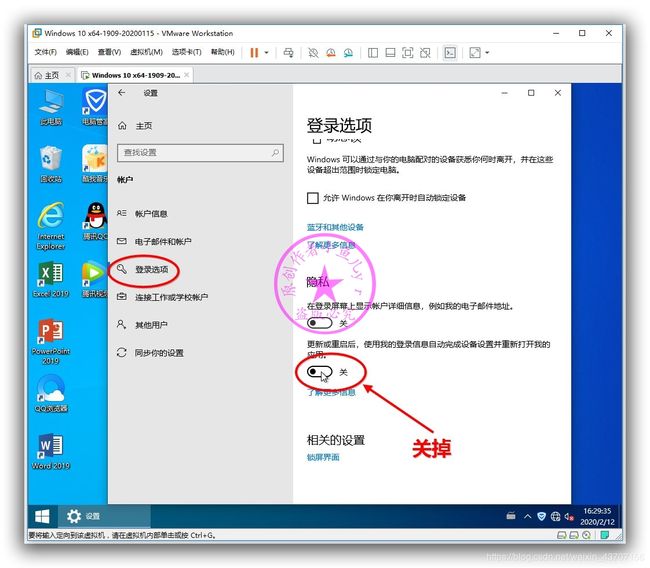Viewport: 650px width, 568px height.
Task: Toggle the VMware library sidebar view
Action: 373,53
